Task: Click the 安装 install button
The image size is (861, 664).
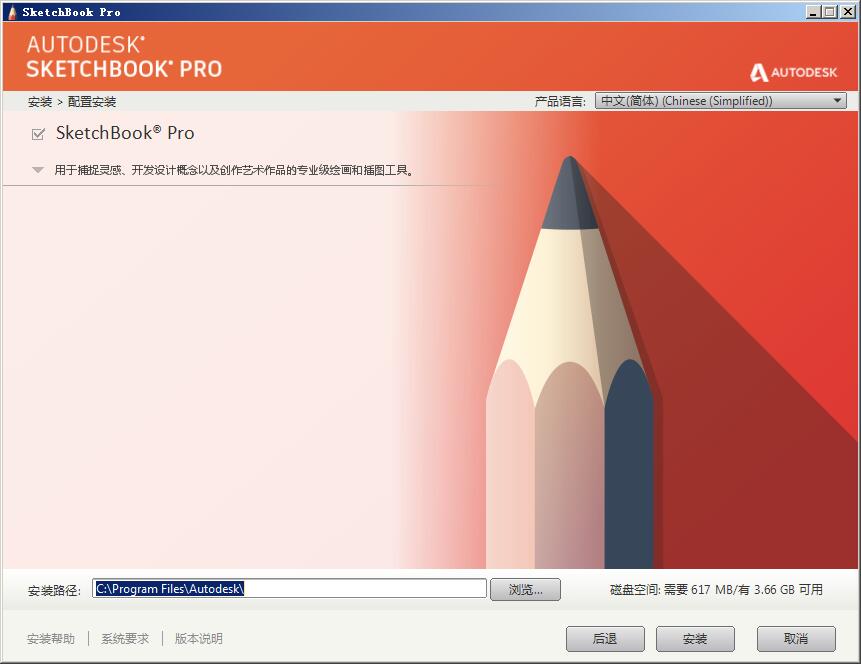Action: tap(695, 639)
